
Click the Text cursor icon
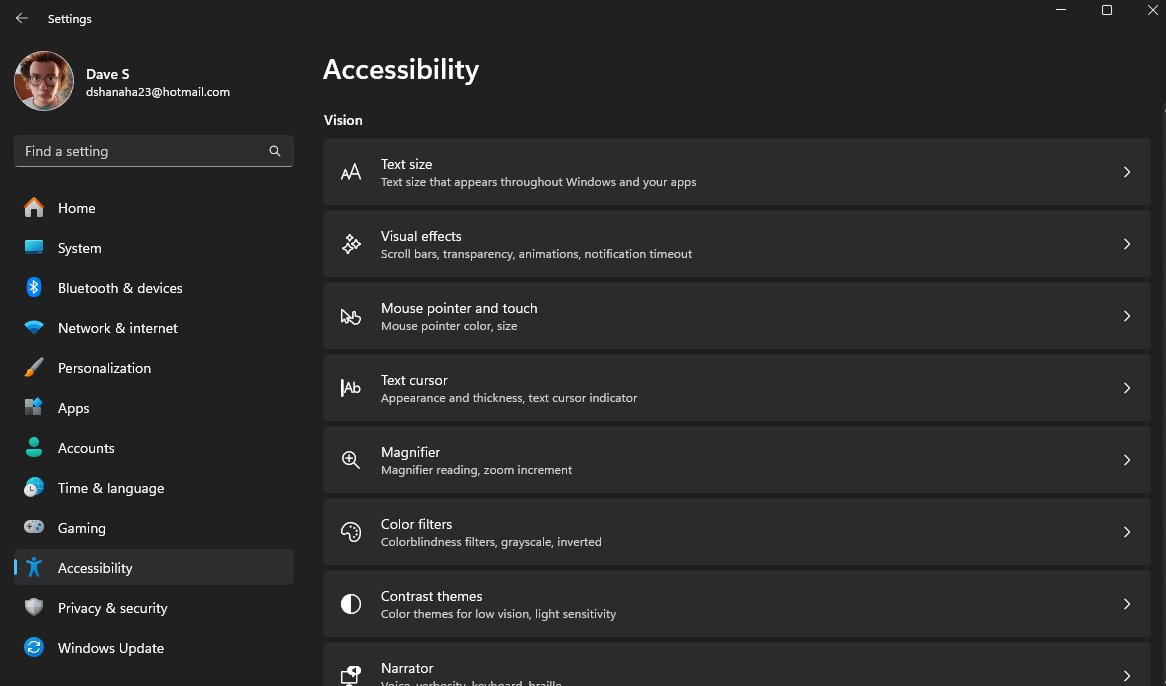[x=351, y=388]
